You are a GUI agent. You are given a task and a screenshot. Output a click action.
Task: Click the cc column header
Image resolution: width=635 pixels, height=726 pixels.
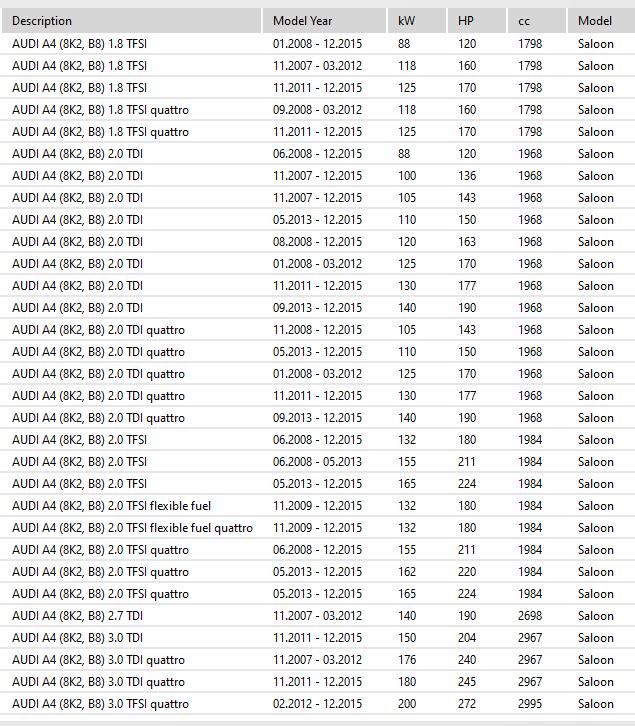[537, 21]
